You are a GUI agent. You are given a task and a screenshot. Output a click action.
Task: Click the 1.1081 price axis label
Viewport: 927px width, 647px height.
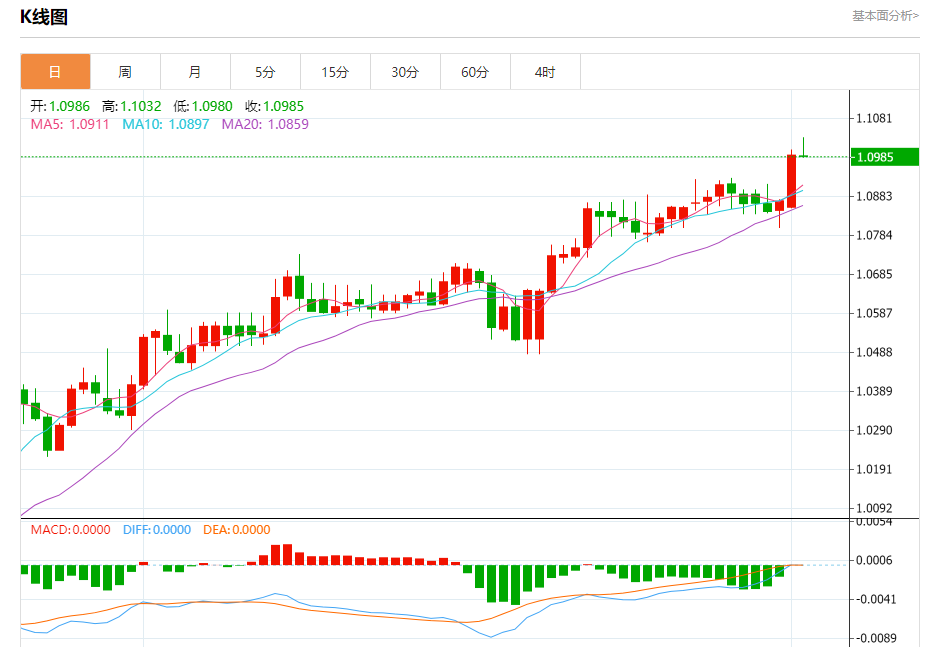874,118
